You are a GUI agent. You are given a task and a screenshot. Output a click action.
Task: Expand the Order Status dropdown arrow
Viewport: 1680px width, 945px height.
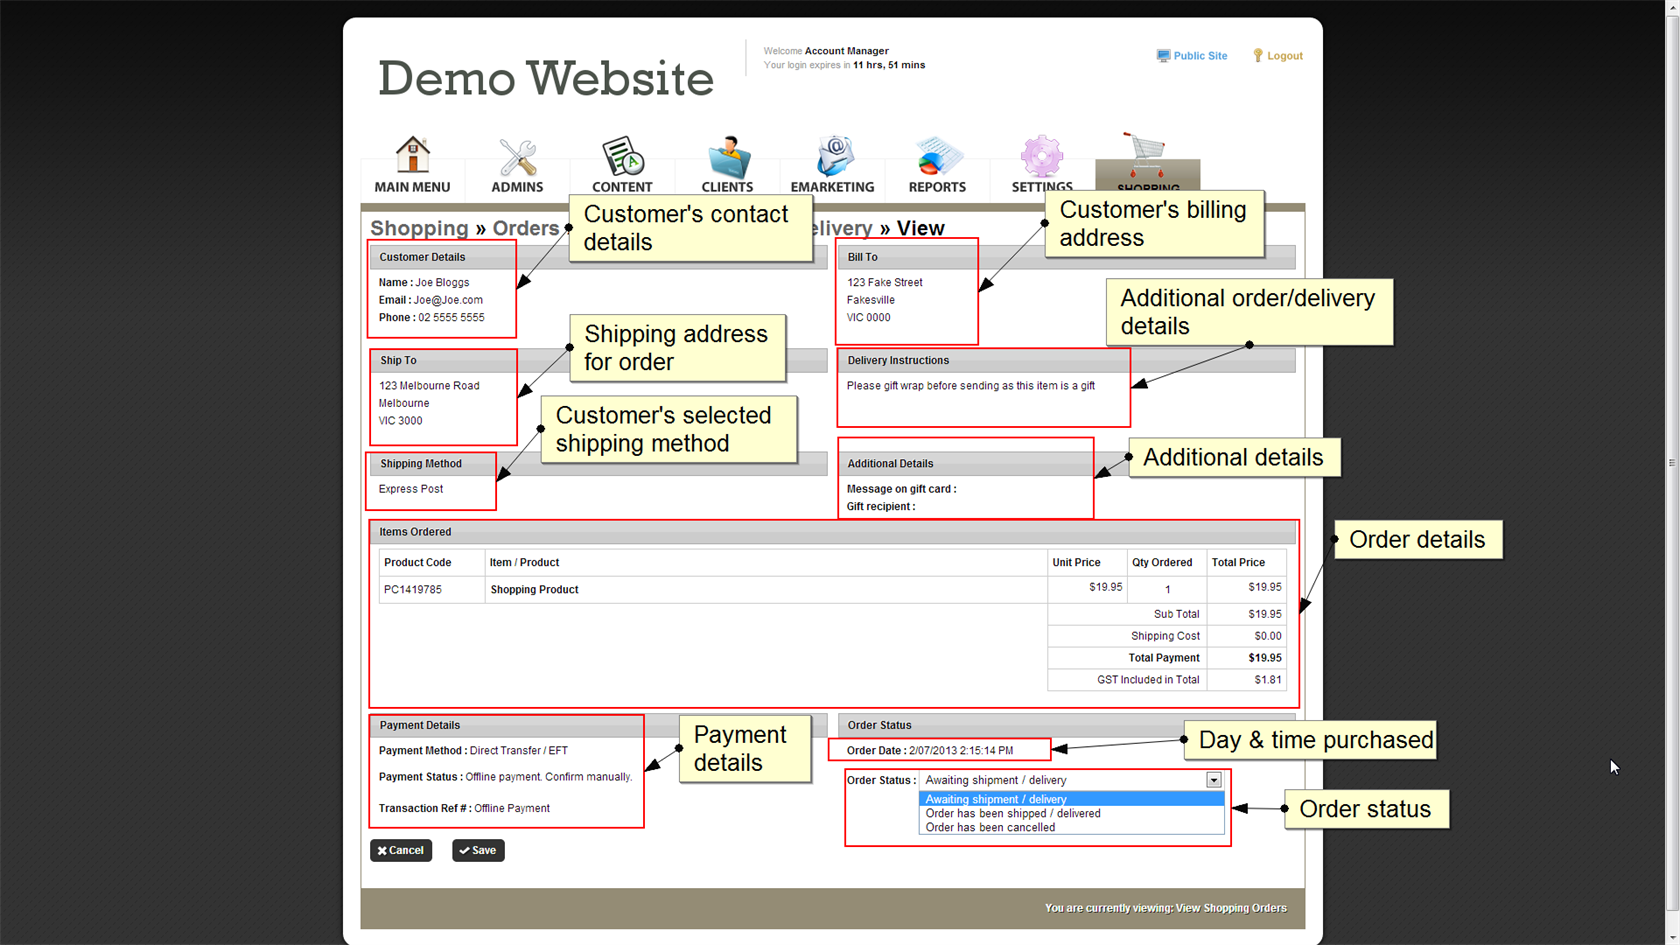(1213, 780)
